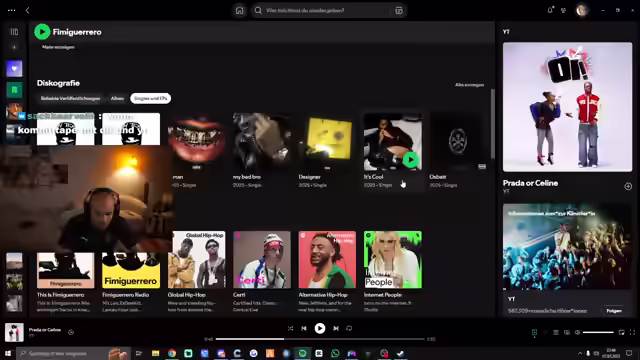The image size is (640, 360).
Task: Open the profile avatar menu
Action: (582, 10)
